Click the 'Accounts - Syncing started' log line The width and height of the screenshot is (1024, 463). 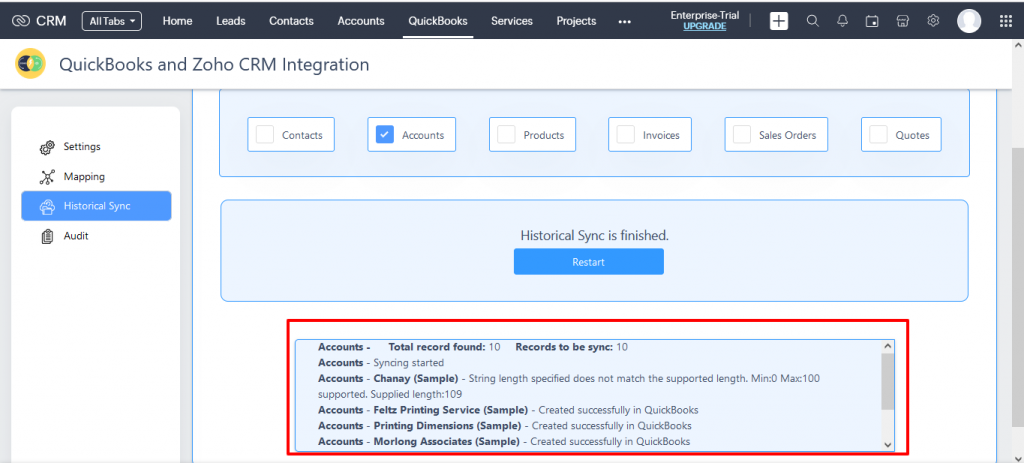coord(381,362)
